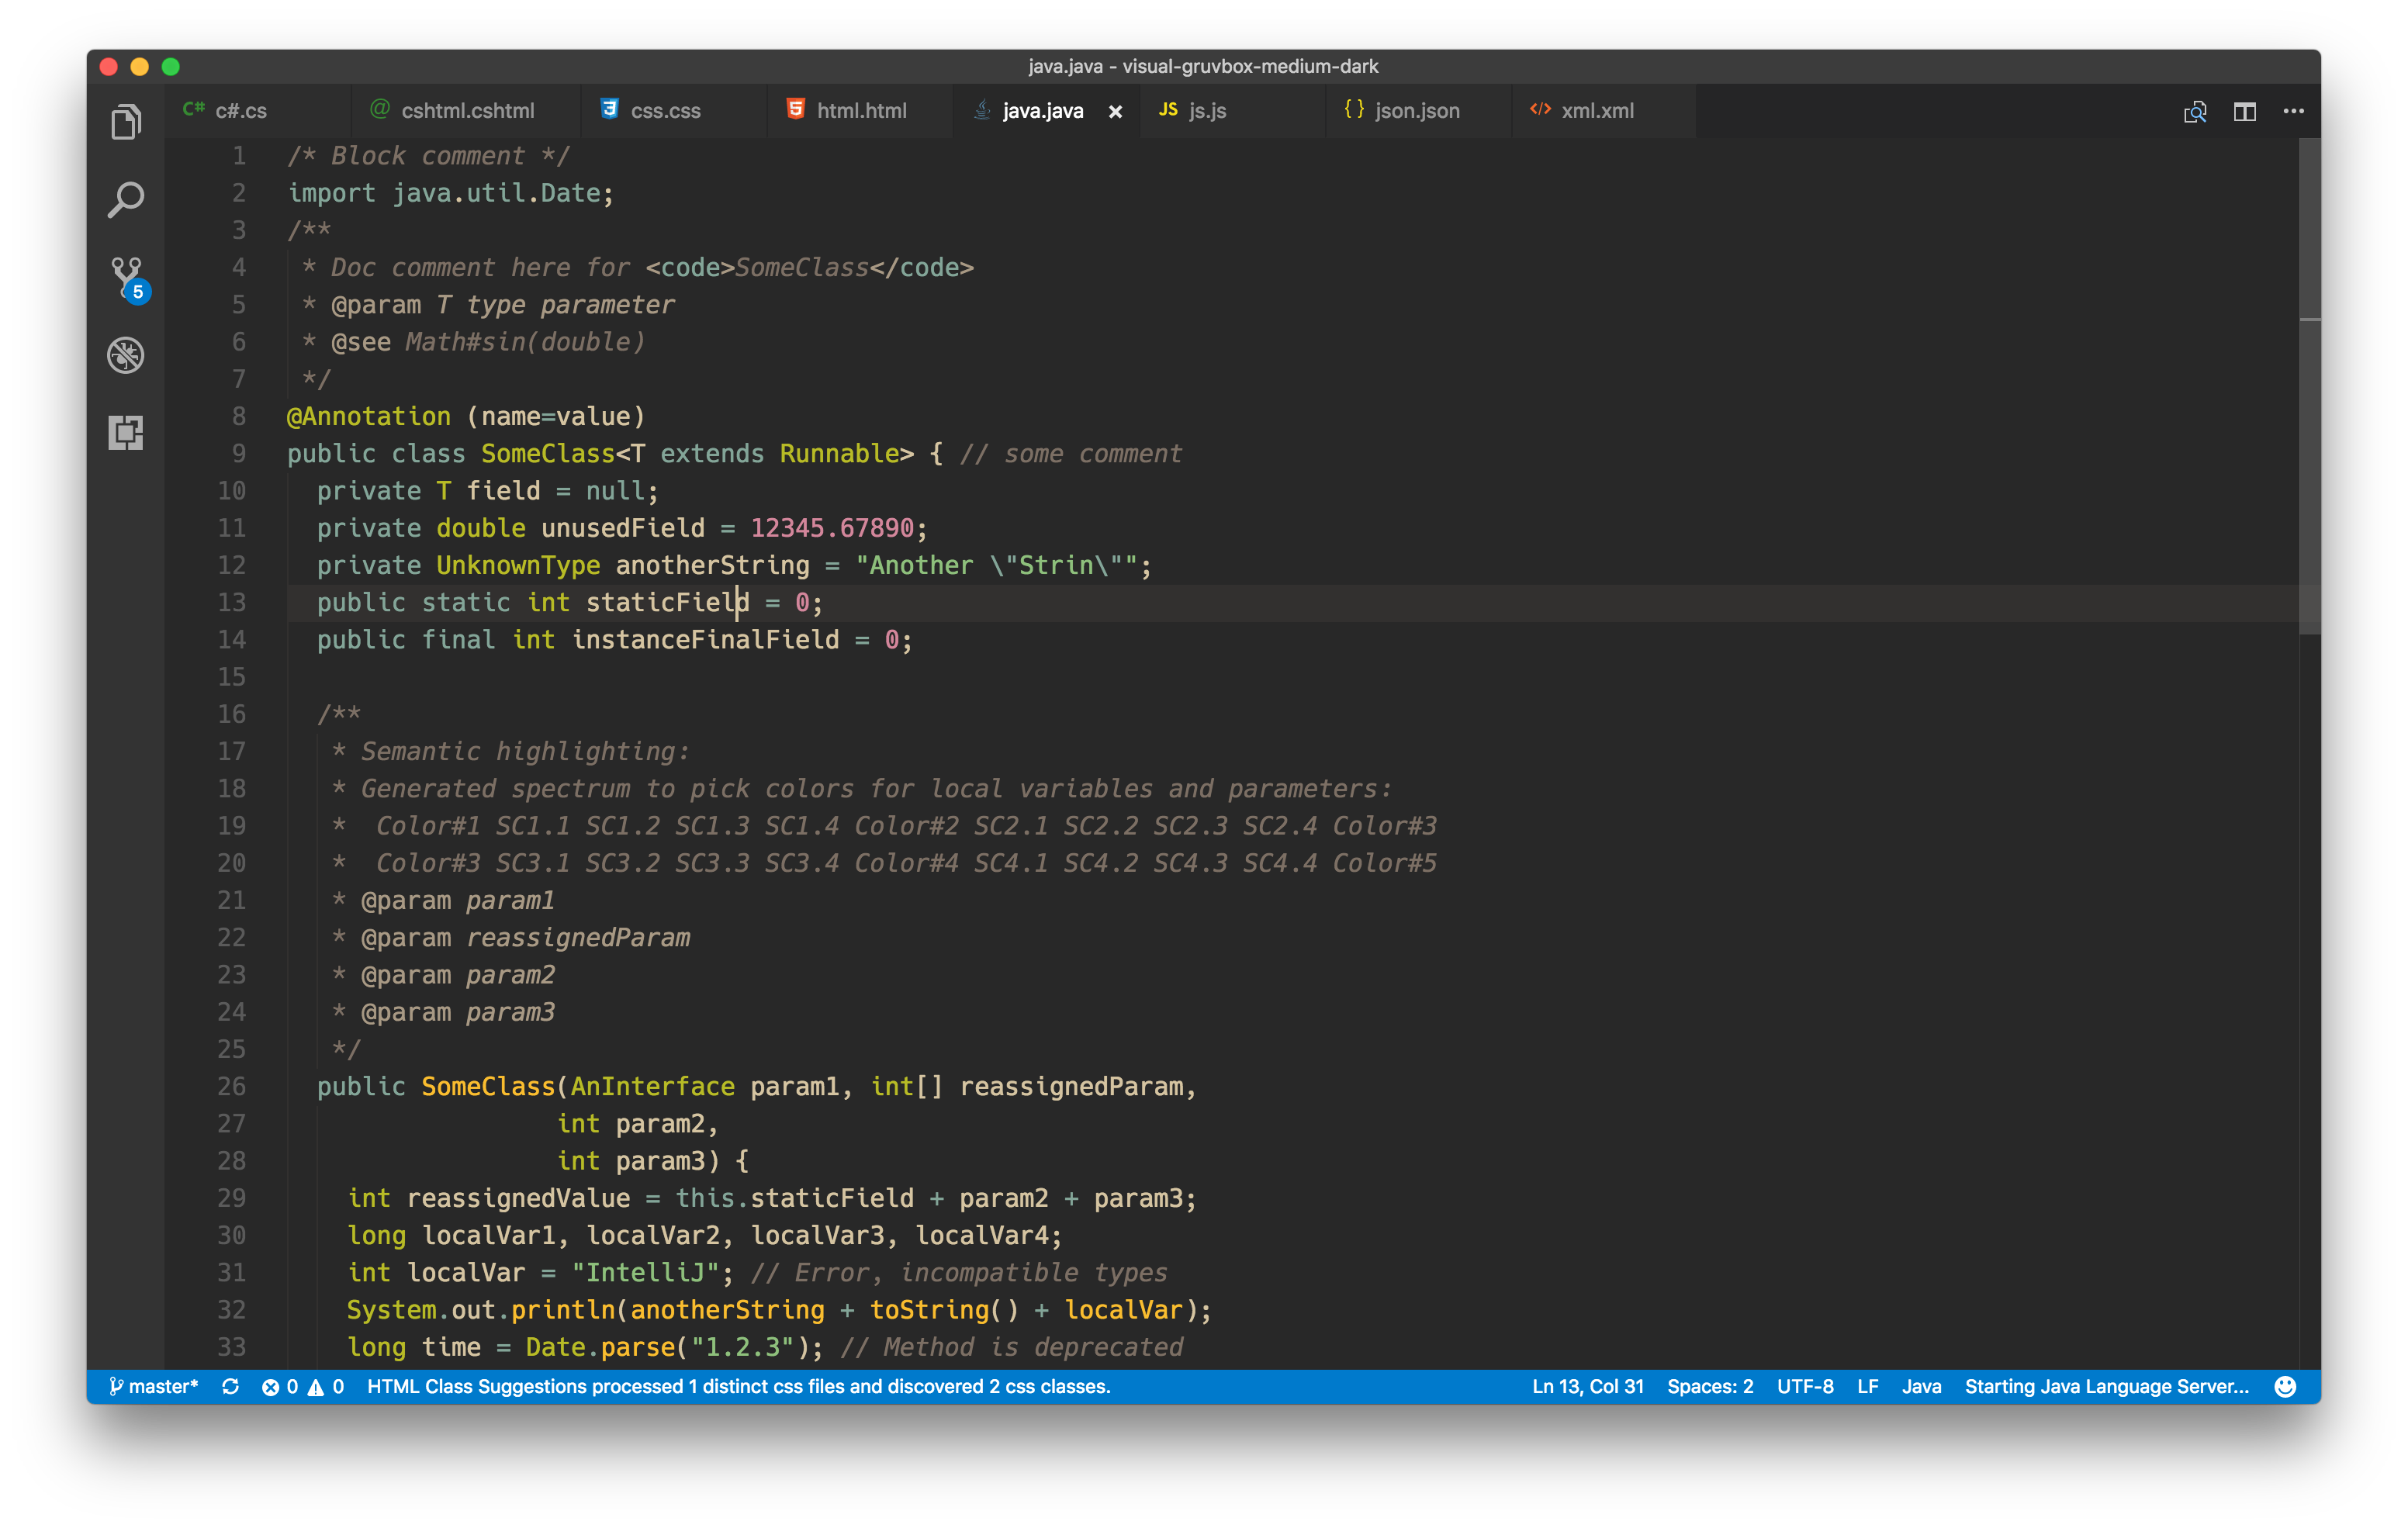Click the smiley feedback icon
Screen dimensions: 2408x1528
[x=2284, y=1386]
